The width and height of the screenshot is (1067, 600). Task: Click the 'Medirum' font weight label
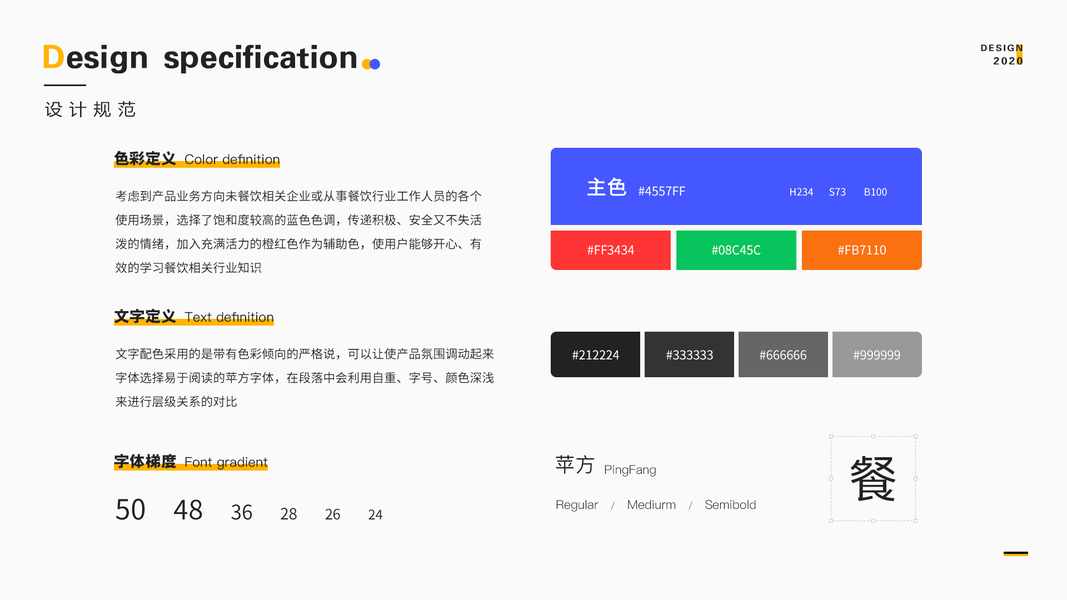(x=651, y=505)
